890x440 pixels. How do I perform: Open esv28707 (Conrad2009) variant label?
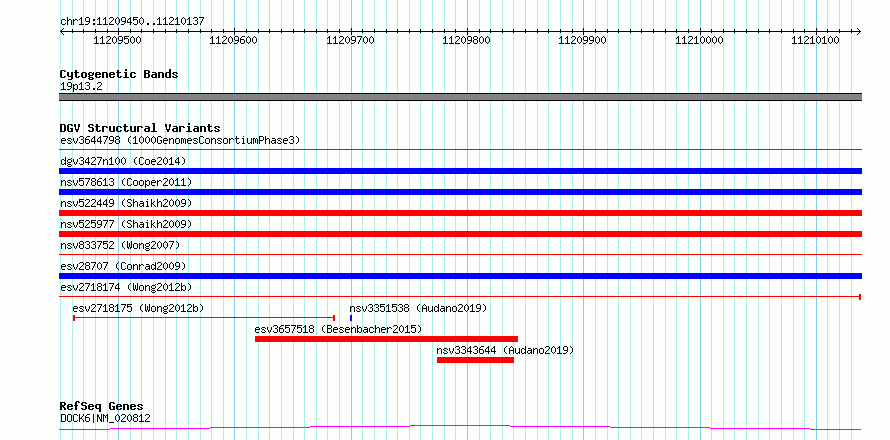tap(123, 266)
